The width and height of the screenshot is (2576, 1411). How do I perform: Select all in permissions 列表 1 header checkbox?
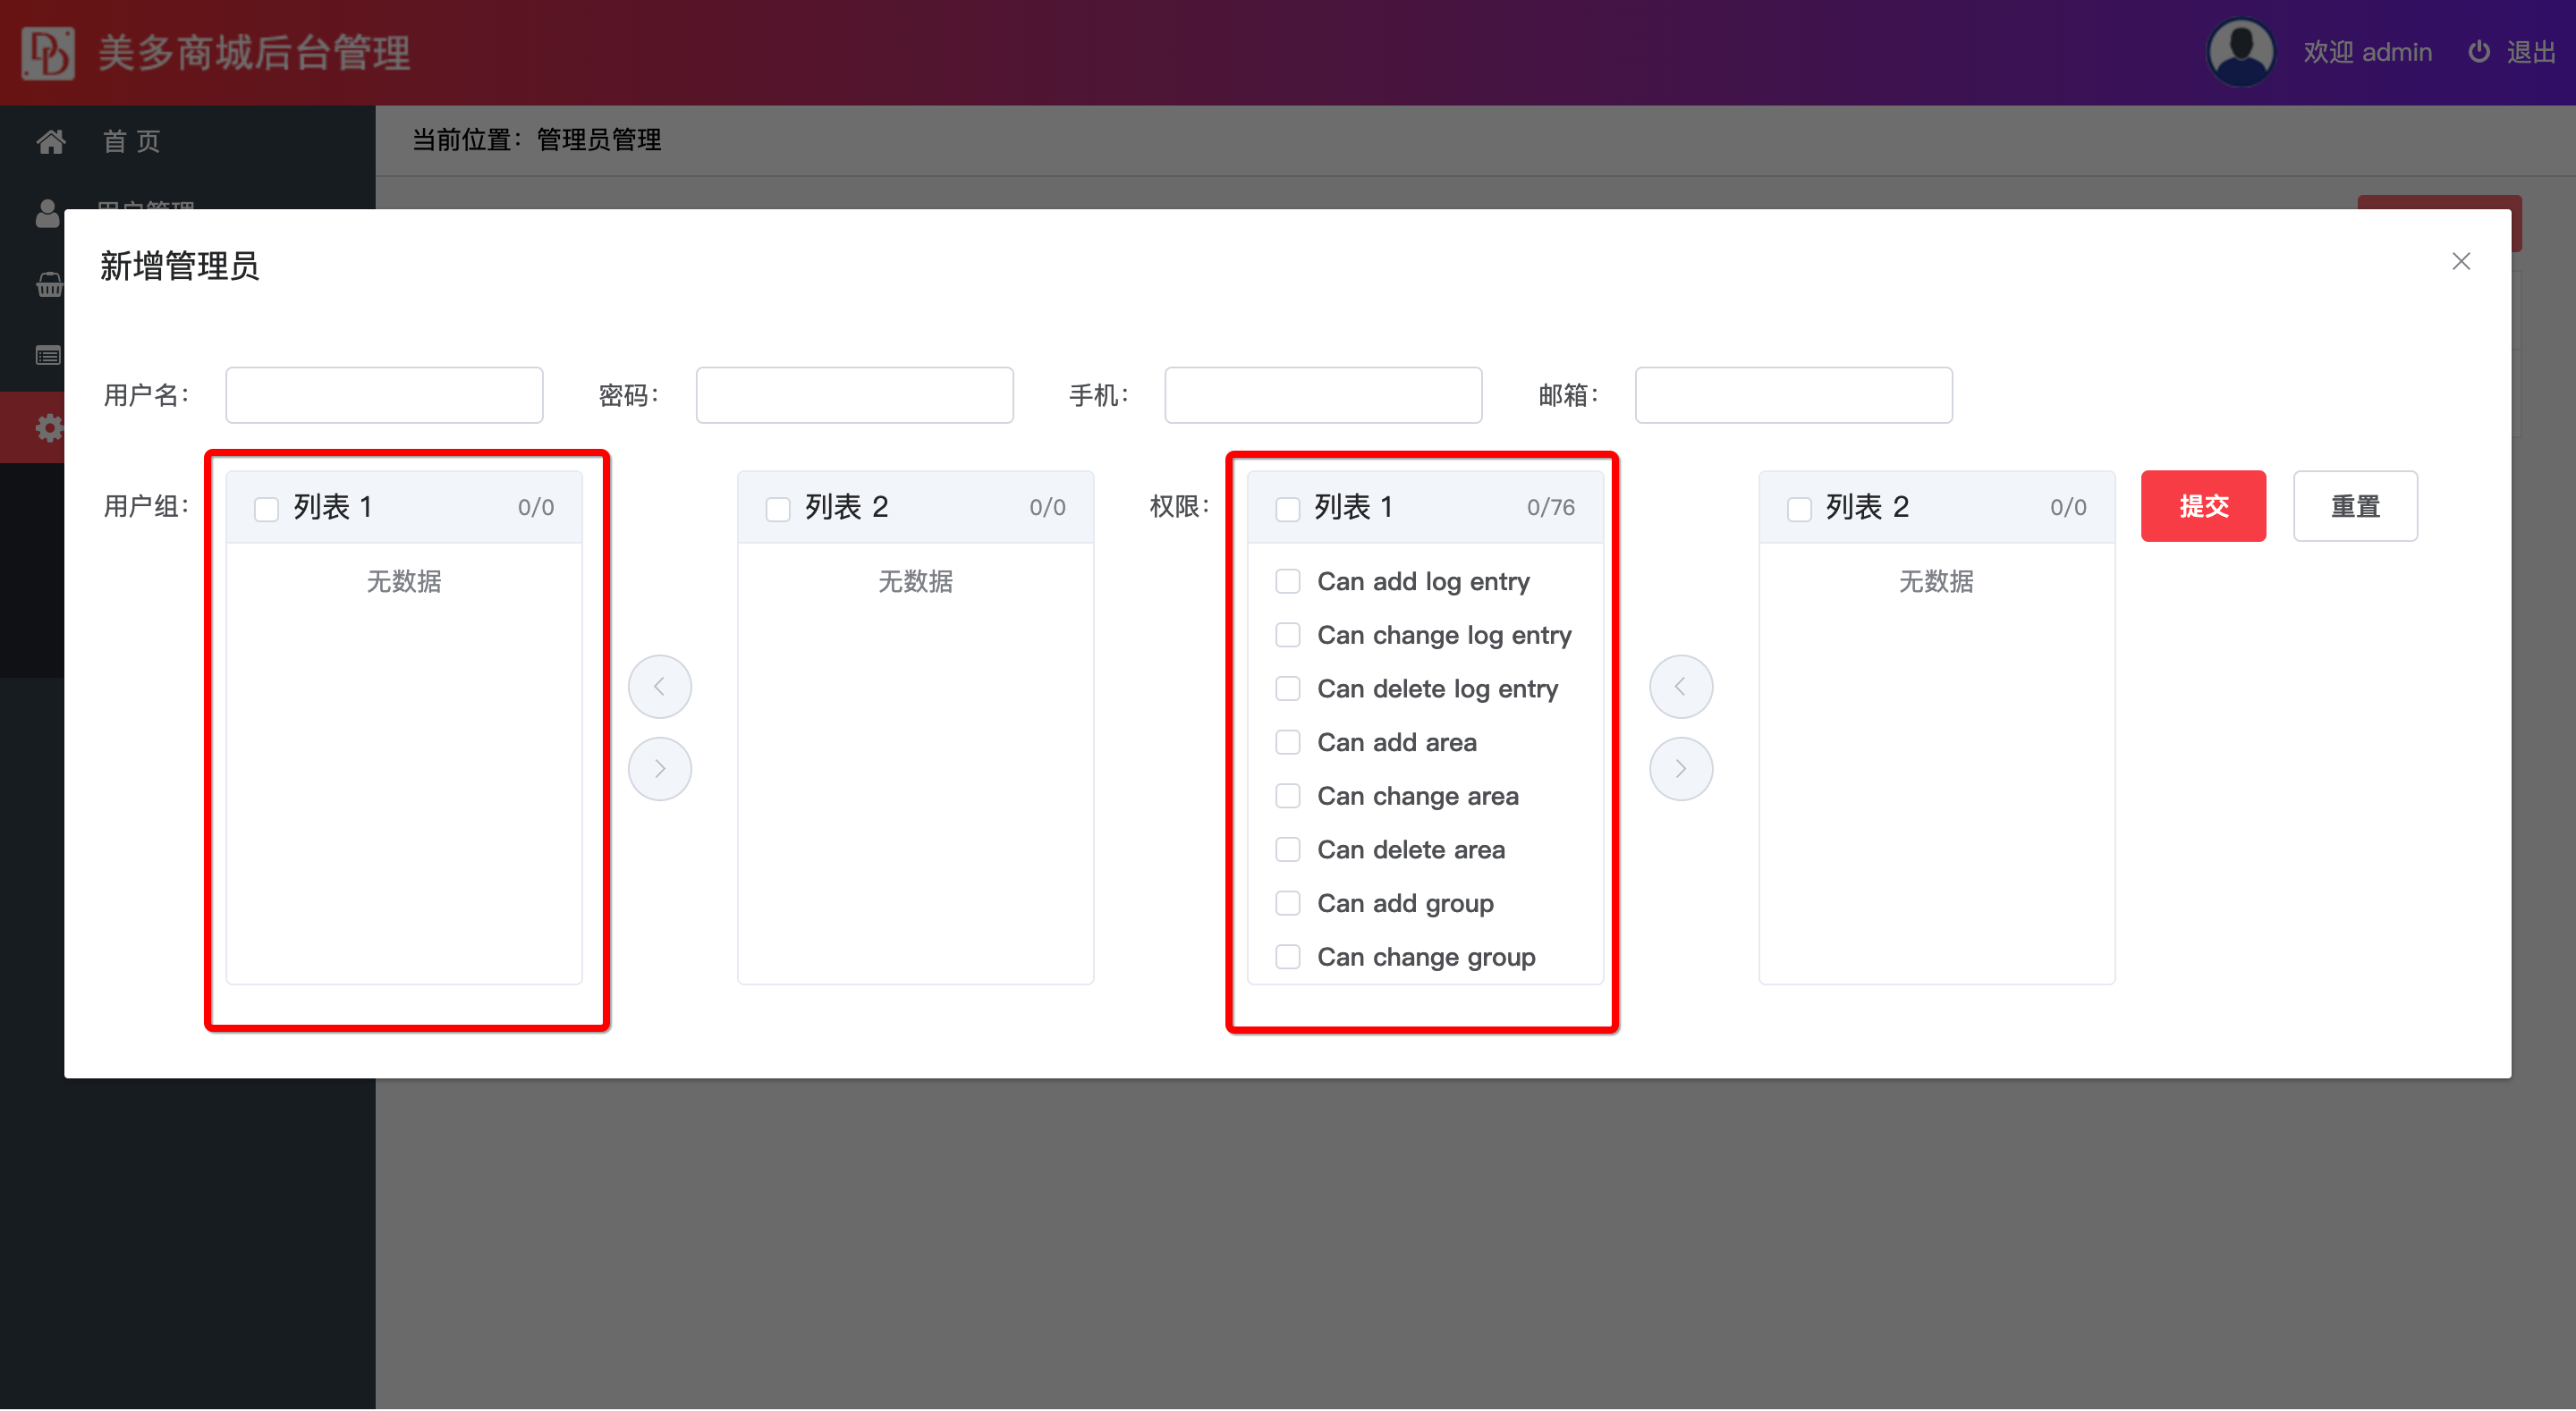point(1287,508)
